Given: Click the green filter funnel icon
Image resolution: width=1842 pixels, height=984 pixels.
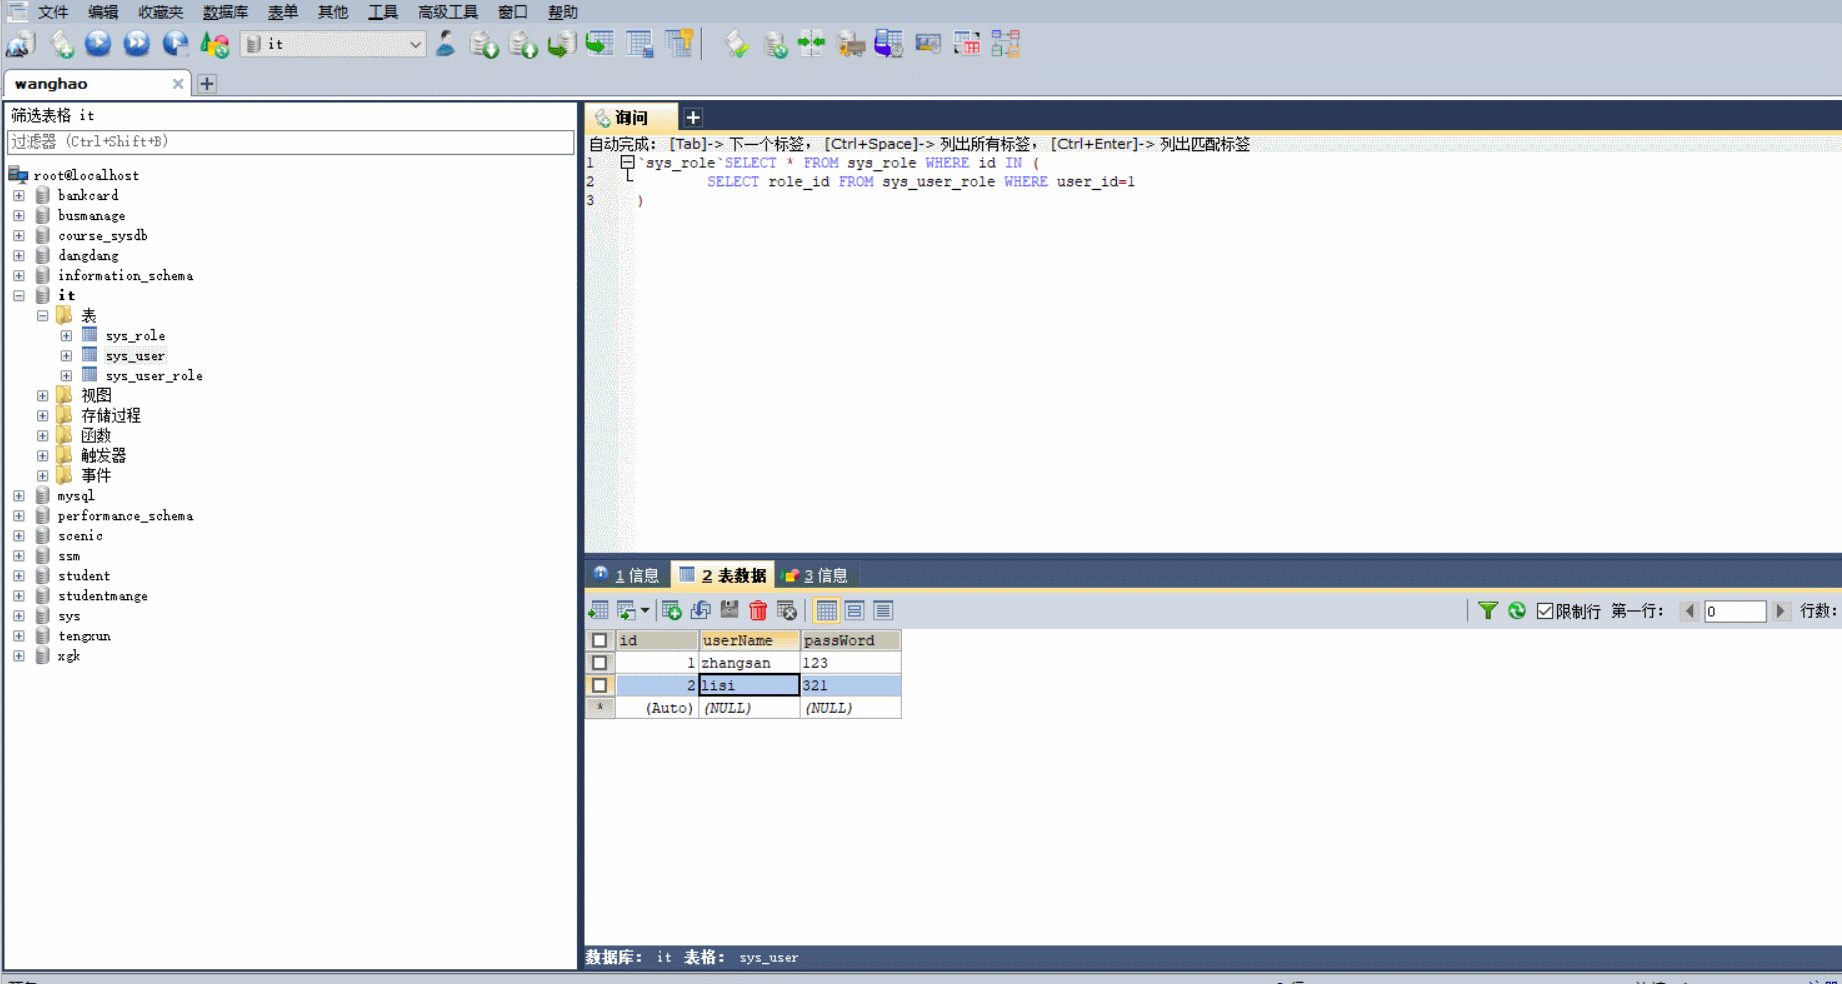Looking at the screenshot, I should coord(1488,610).
